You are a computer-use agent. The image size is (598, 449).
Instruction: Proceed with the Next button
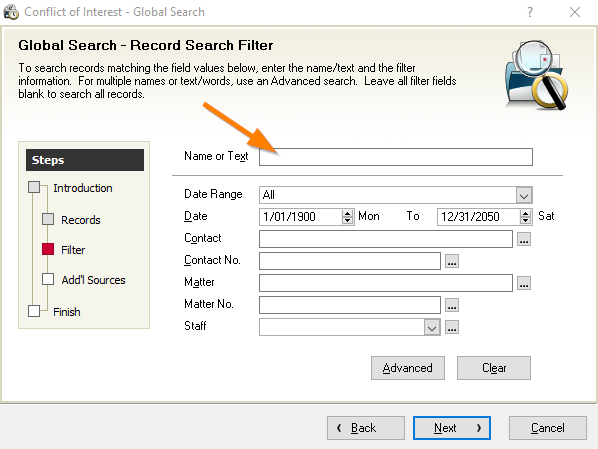(x=452, y=428)
